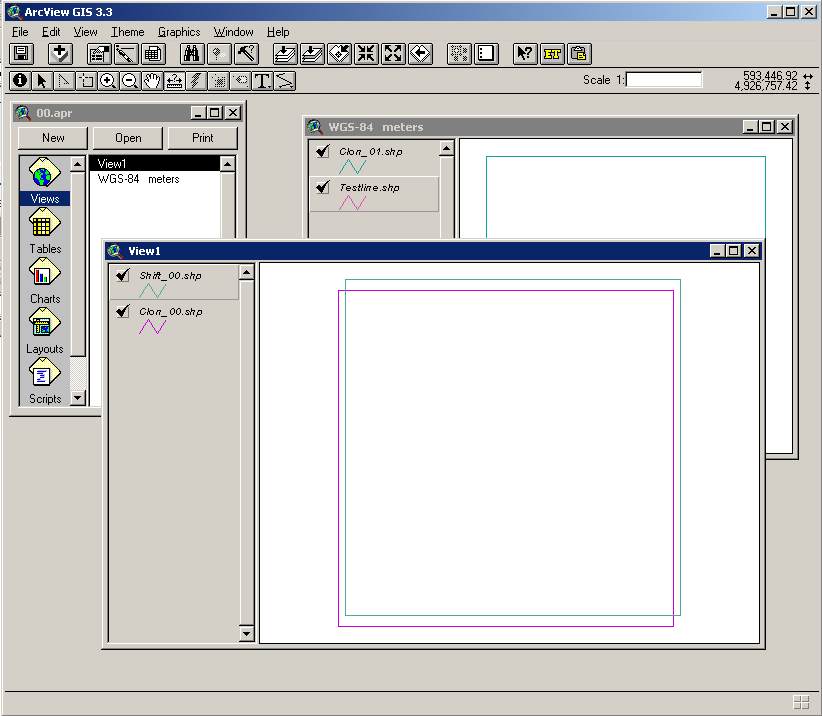The width and height of the screenshot is (822, 716).
Task: Select the Pointer arrow tool
Action: (42, 81)
